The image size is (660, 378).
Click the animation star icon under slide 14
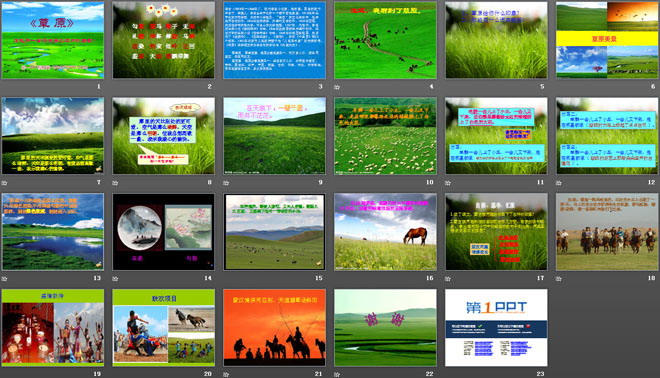115,279
